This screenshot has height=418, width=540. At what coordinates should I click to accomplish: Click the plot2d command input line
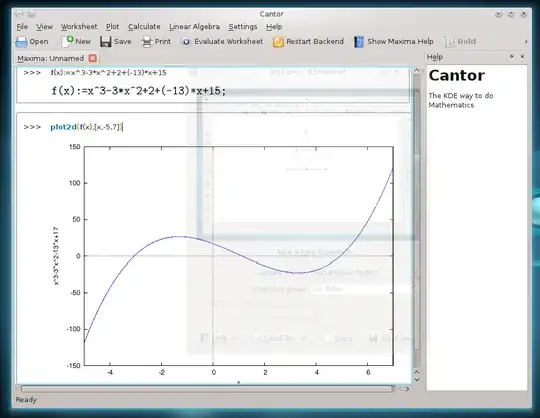pos(86,127)
